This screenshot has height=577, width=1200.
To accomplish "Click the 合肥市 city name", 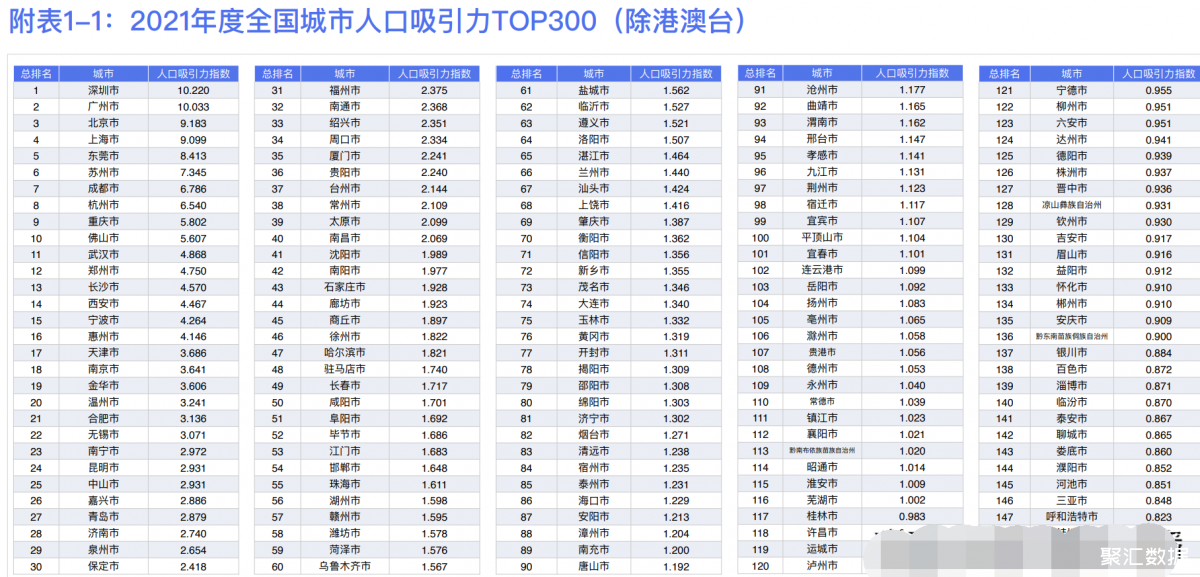I will (103, 418).
